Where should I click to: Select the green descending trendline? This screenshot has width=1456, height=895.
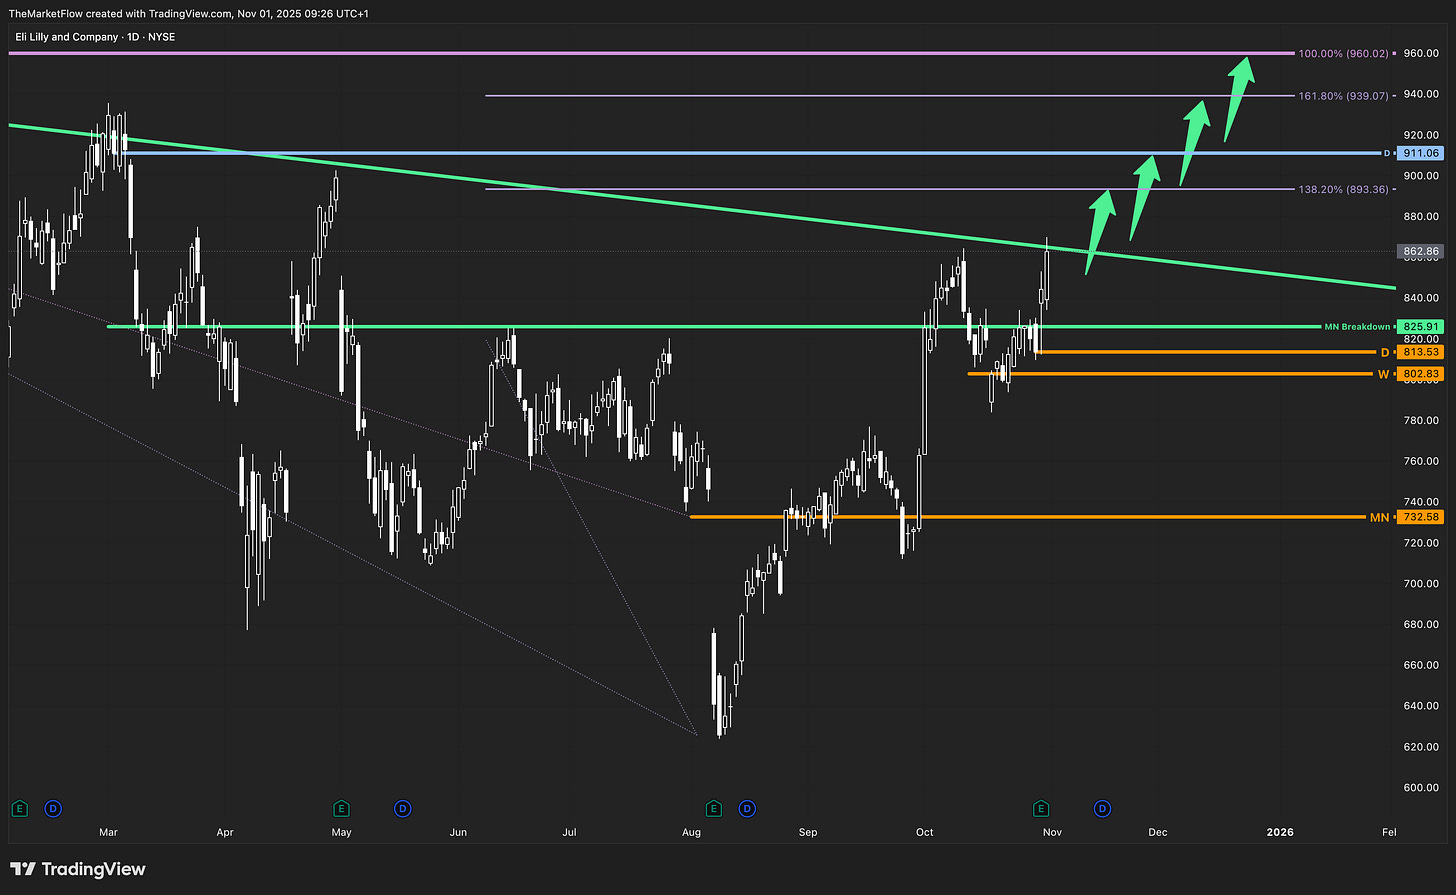click(x=700, y=207)
